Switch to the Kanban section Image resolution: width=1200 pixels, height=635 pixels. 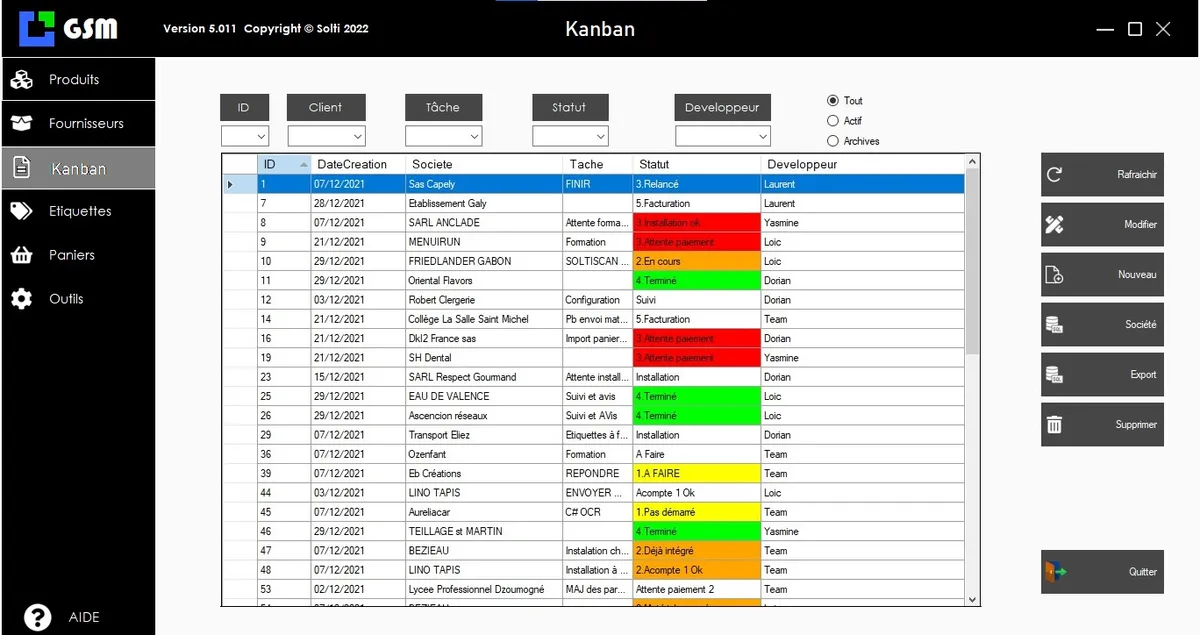pyautogui.click(x=78, y=168)
